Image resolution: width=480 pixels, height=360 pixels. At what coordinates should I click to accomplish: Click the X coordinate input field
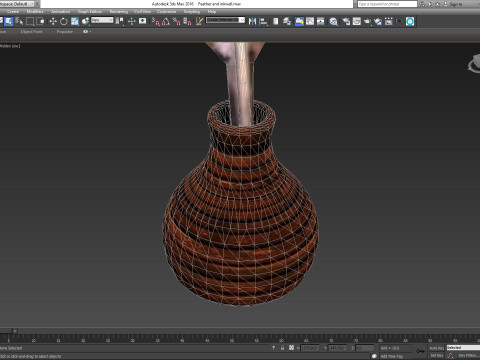coord(310,348)
